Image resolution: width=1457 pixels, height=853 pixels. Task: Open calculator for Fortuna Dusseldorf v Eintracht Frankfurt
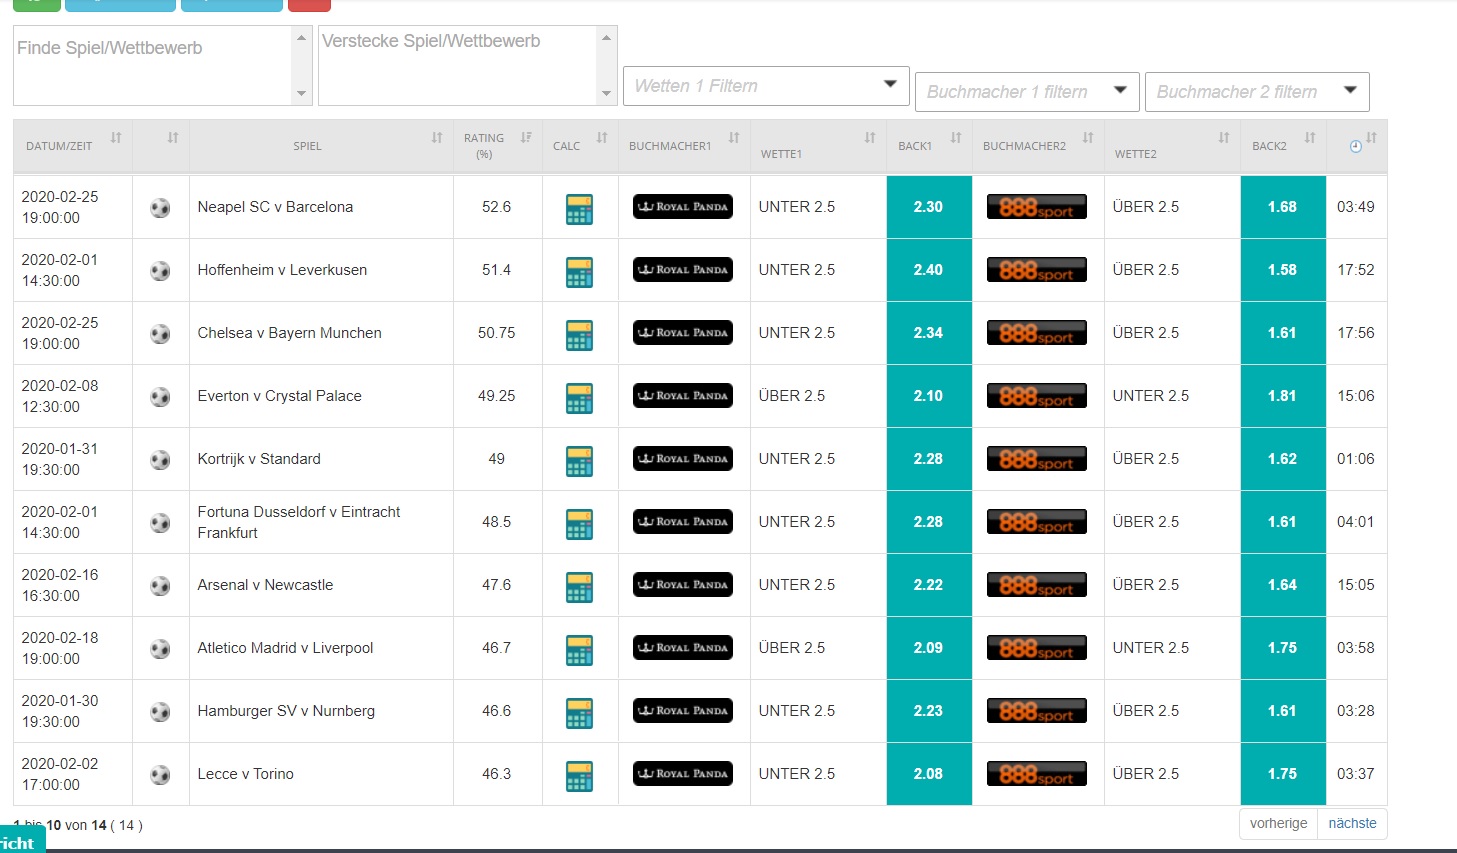[579, 524]
